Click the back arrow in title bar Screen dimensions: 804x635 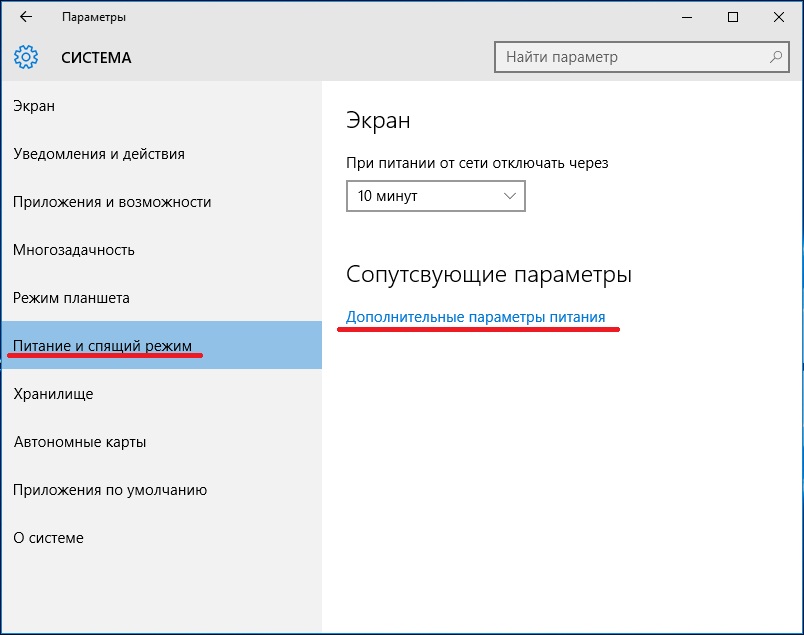[26, 17]
